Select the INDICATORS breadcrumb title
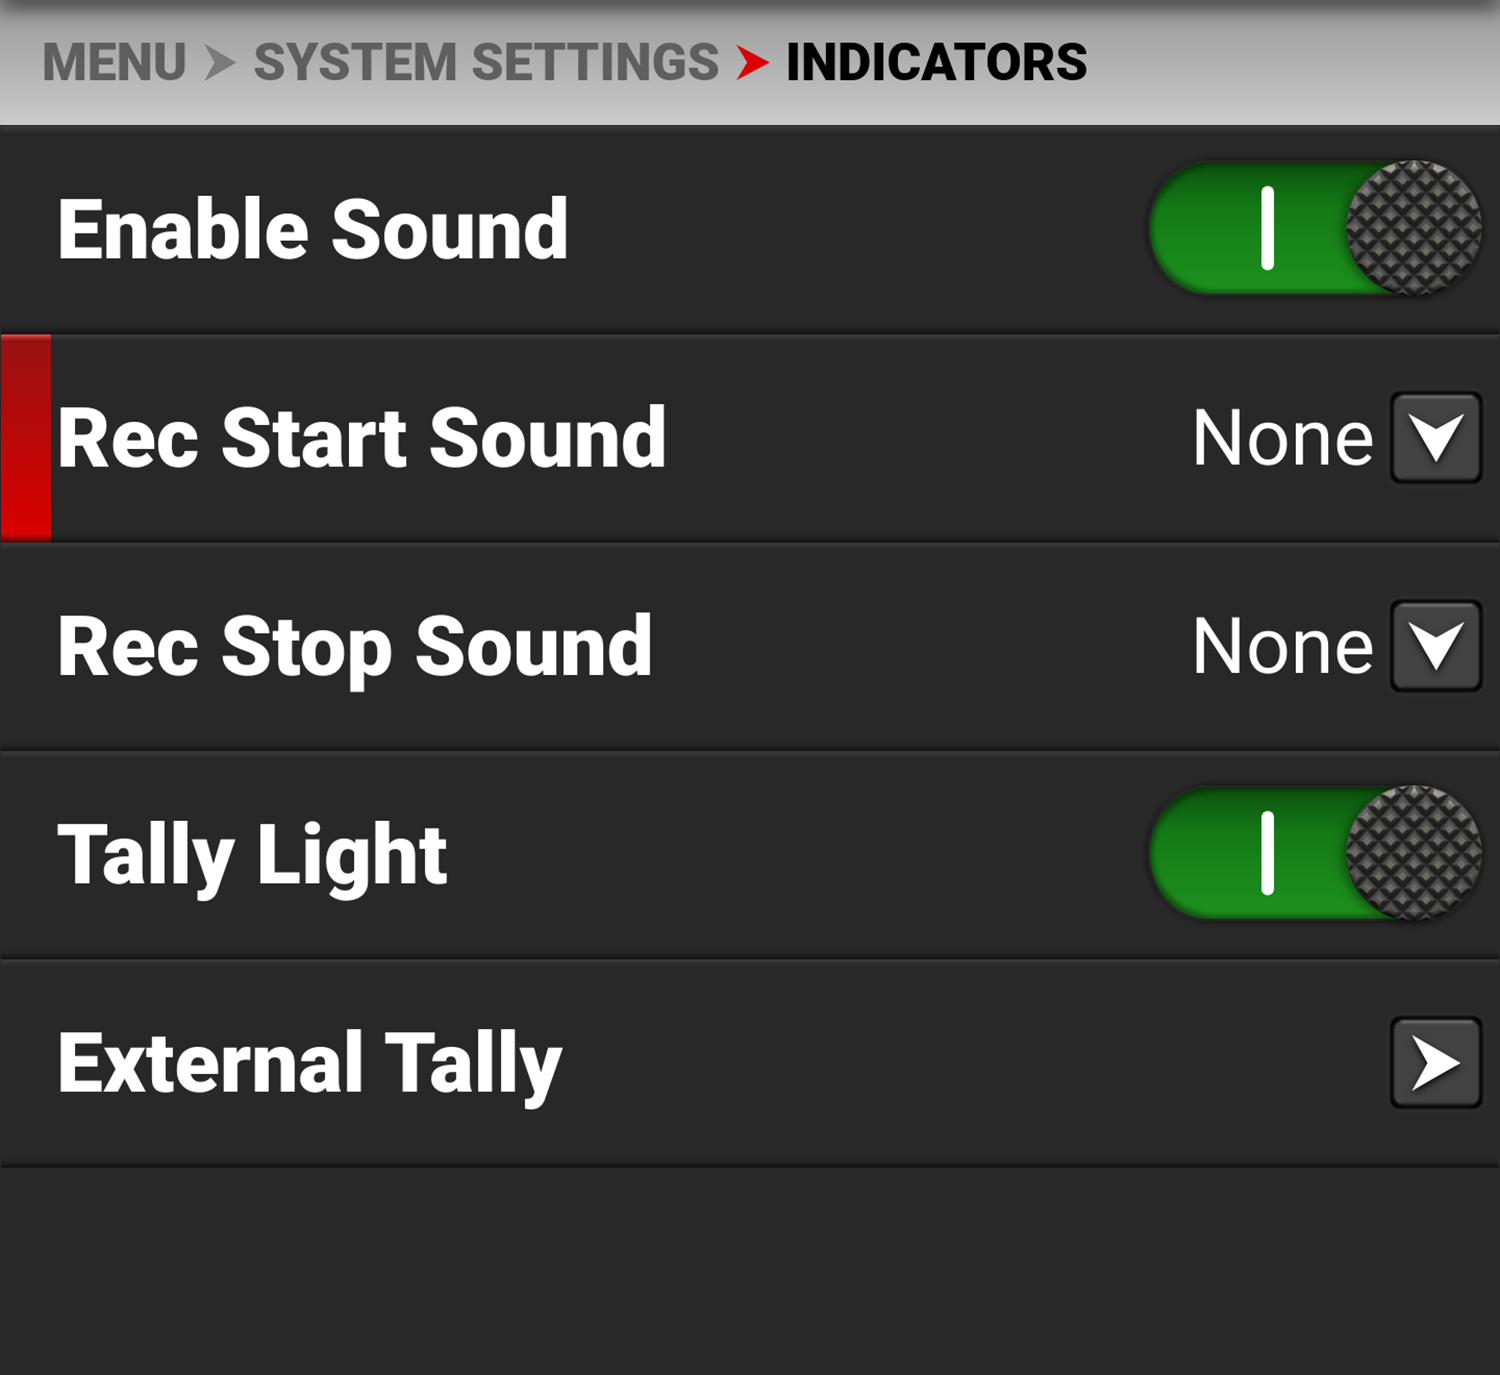 click(936, 63)
